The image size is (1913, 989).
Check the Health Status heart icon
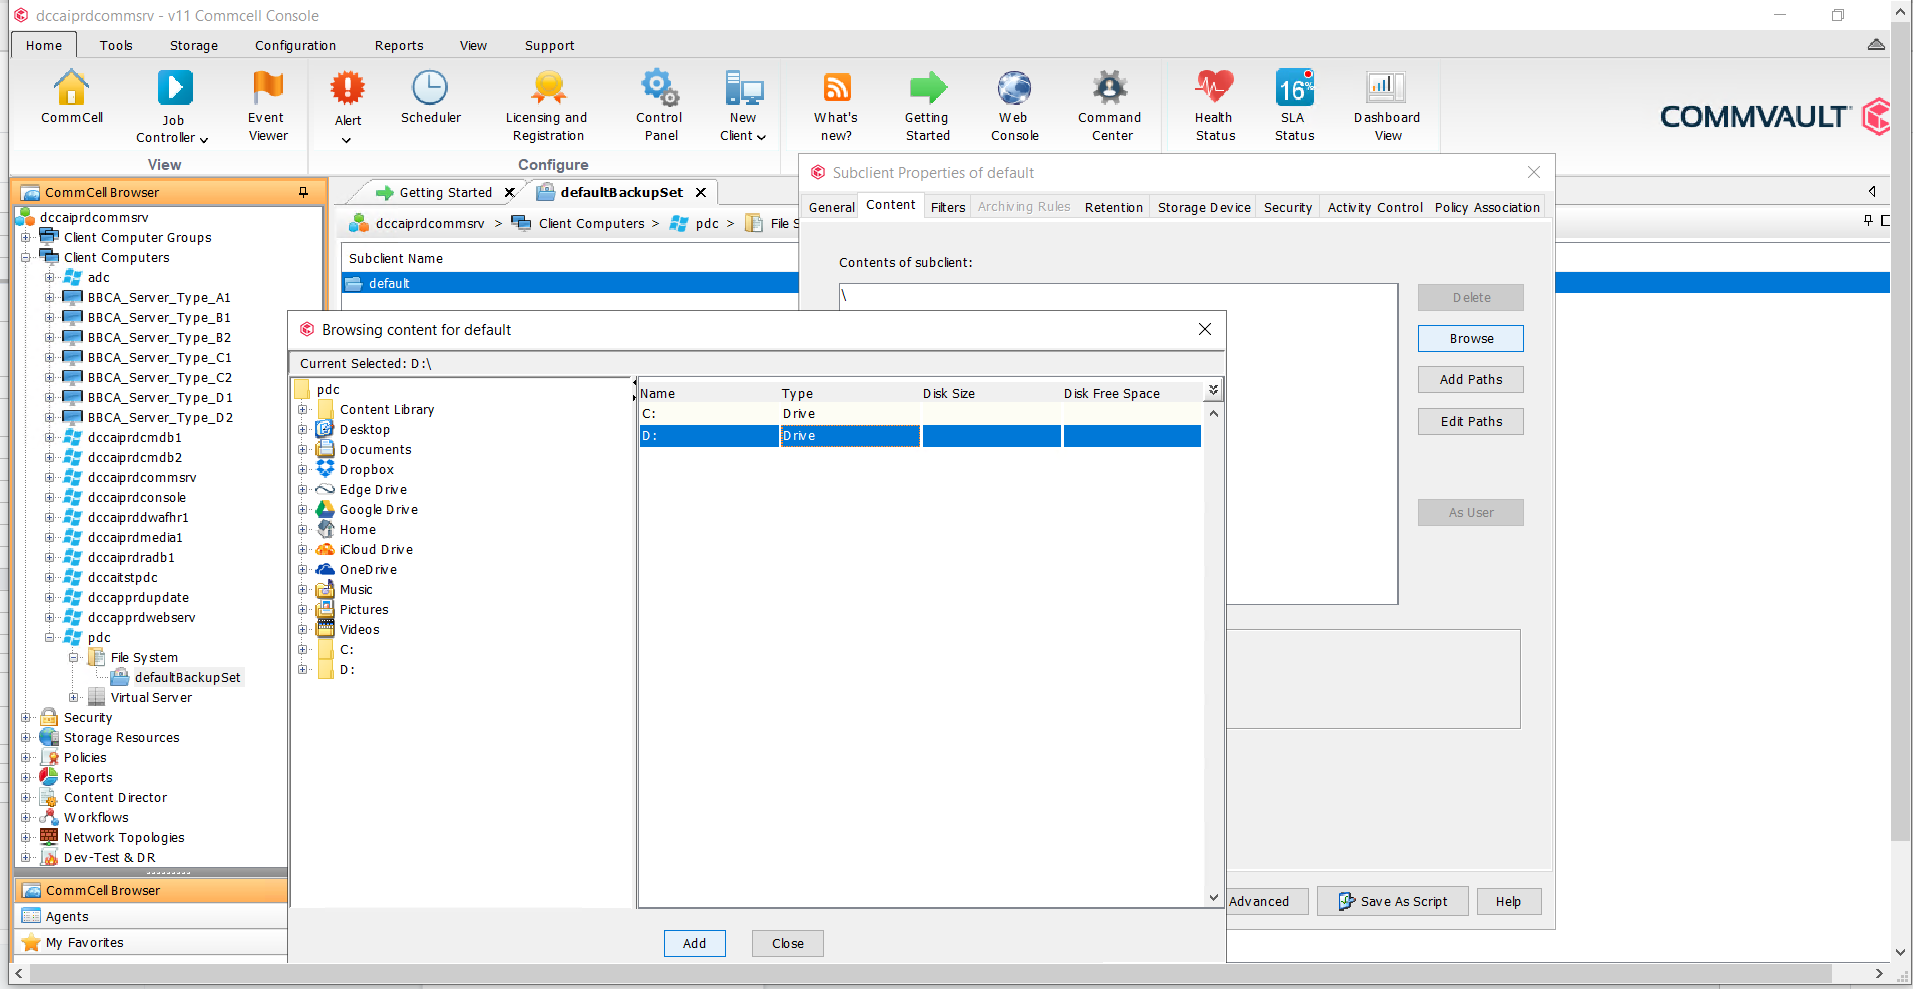(x=1215, y=88)
